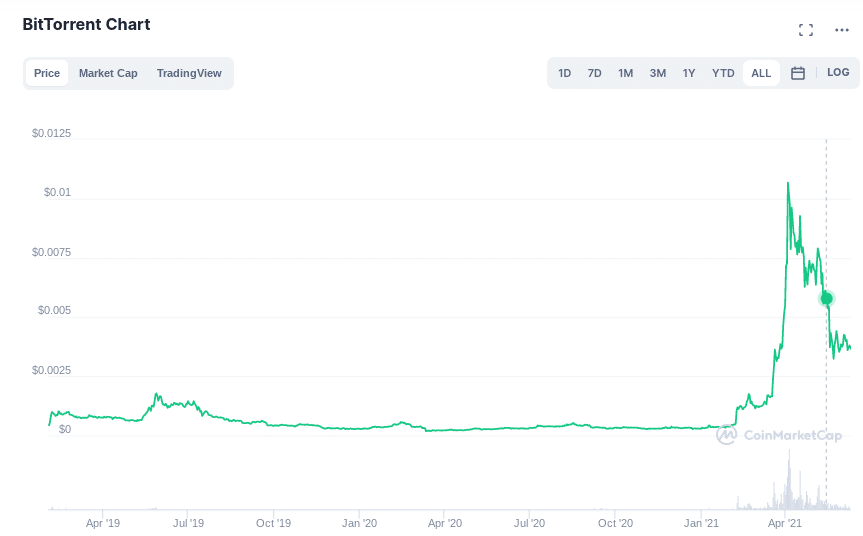The image size is (863, 536).
Task: Click the Oct '19 x-axis label
Action: [x=274, y=523]
